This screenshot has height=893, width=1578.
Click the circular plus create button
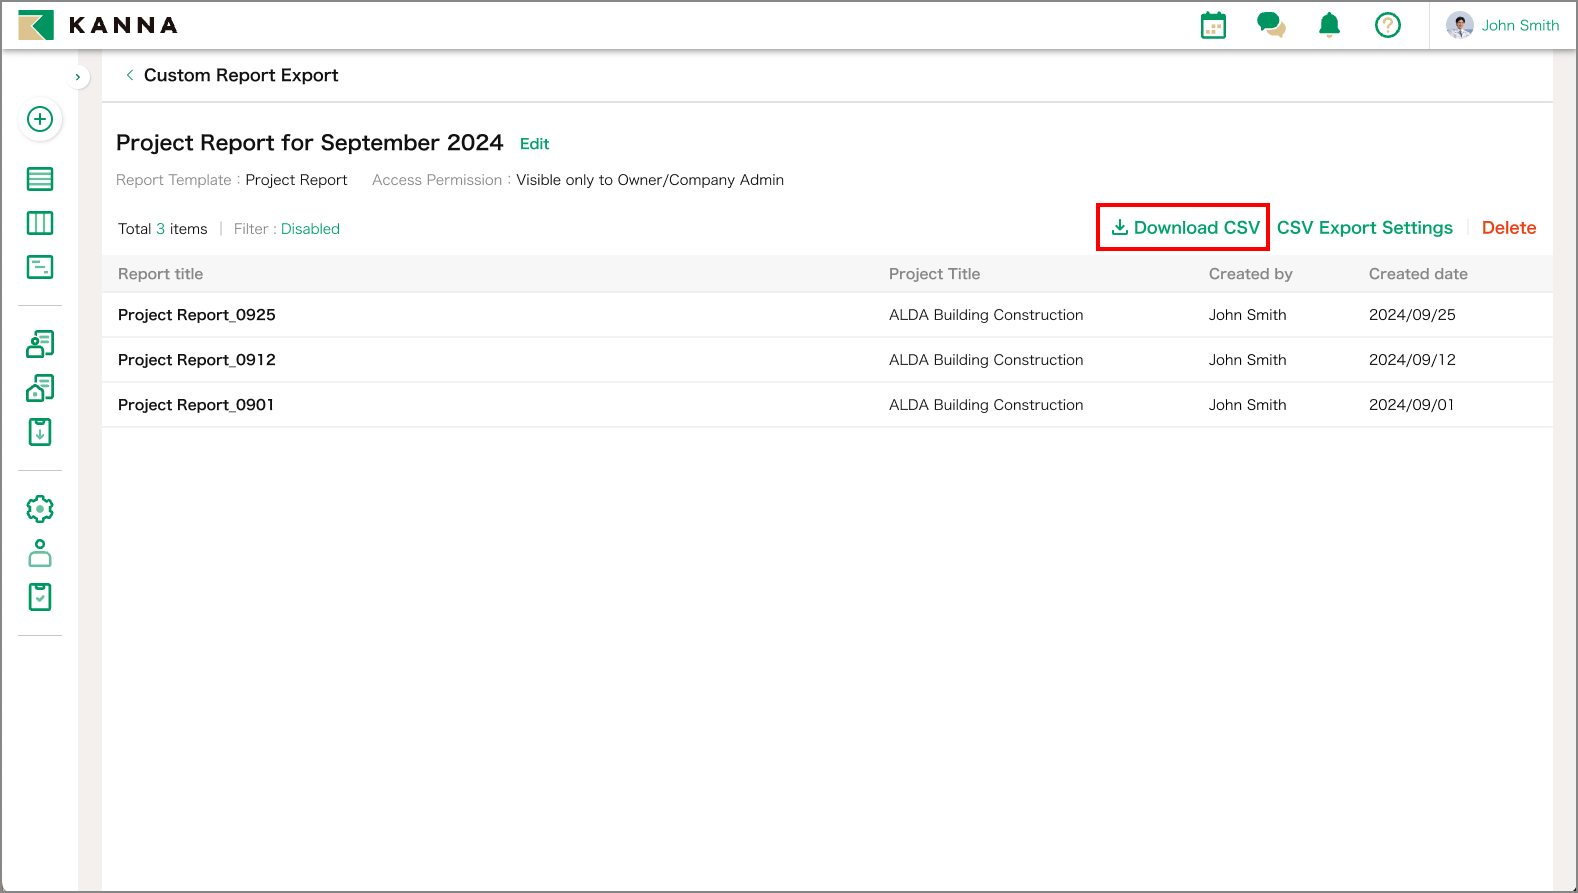coord(40,120)
